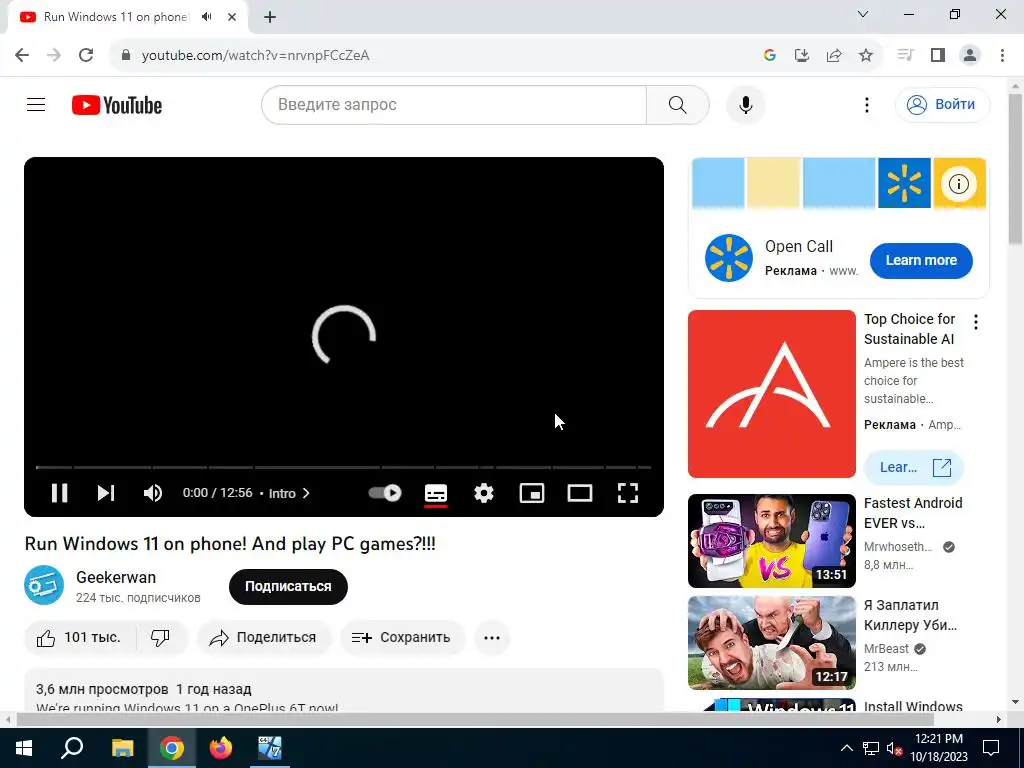Go to the YouTube home logo
Image resolution: width=1024 pixels, height=768 pixels.
pos(117,105)
